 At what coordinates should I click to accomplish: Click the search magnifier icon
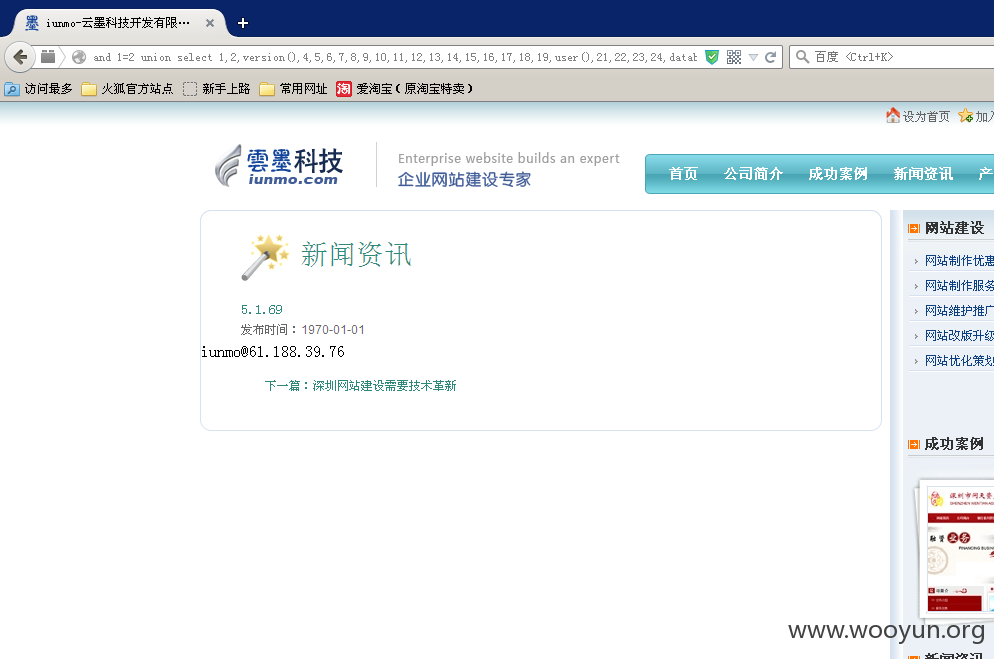coord(802,57)
